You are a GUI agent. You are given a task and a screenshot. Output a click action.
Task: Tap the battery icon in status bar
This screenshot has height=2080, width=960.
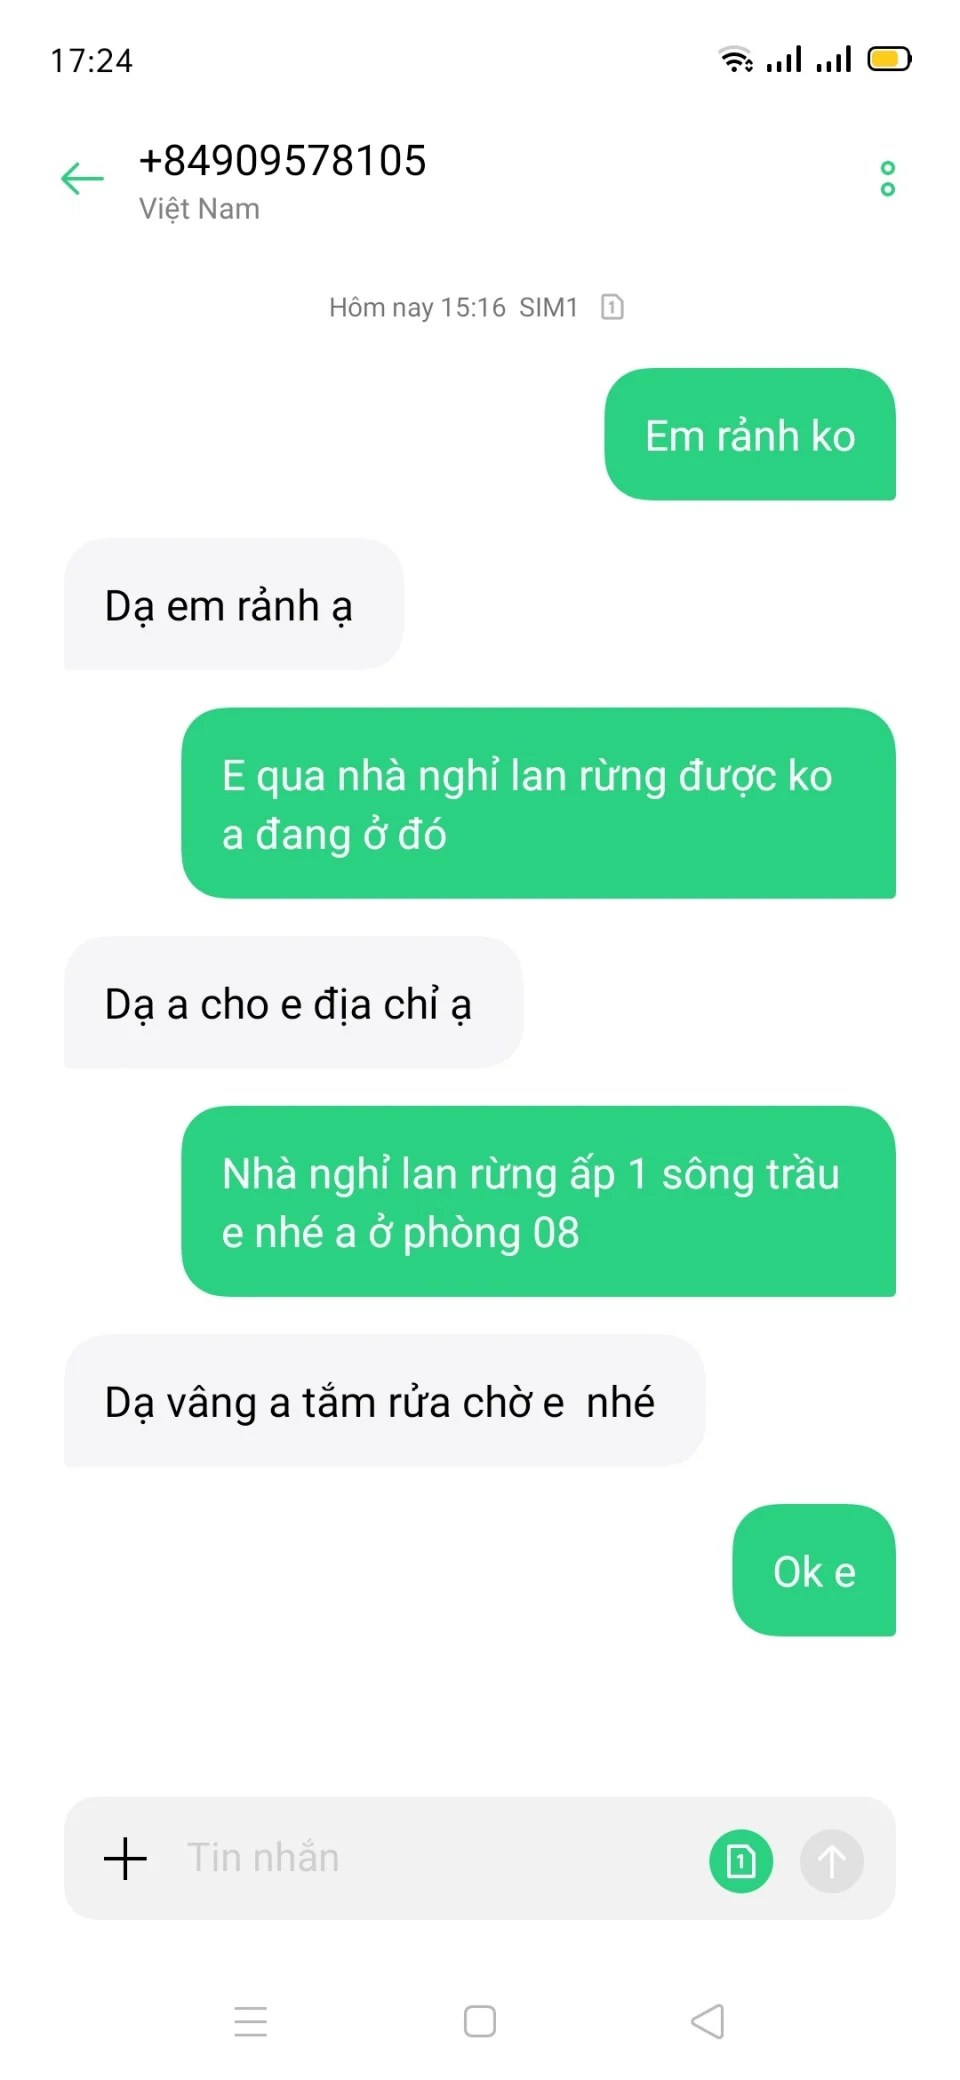pos(889,59)
